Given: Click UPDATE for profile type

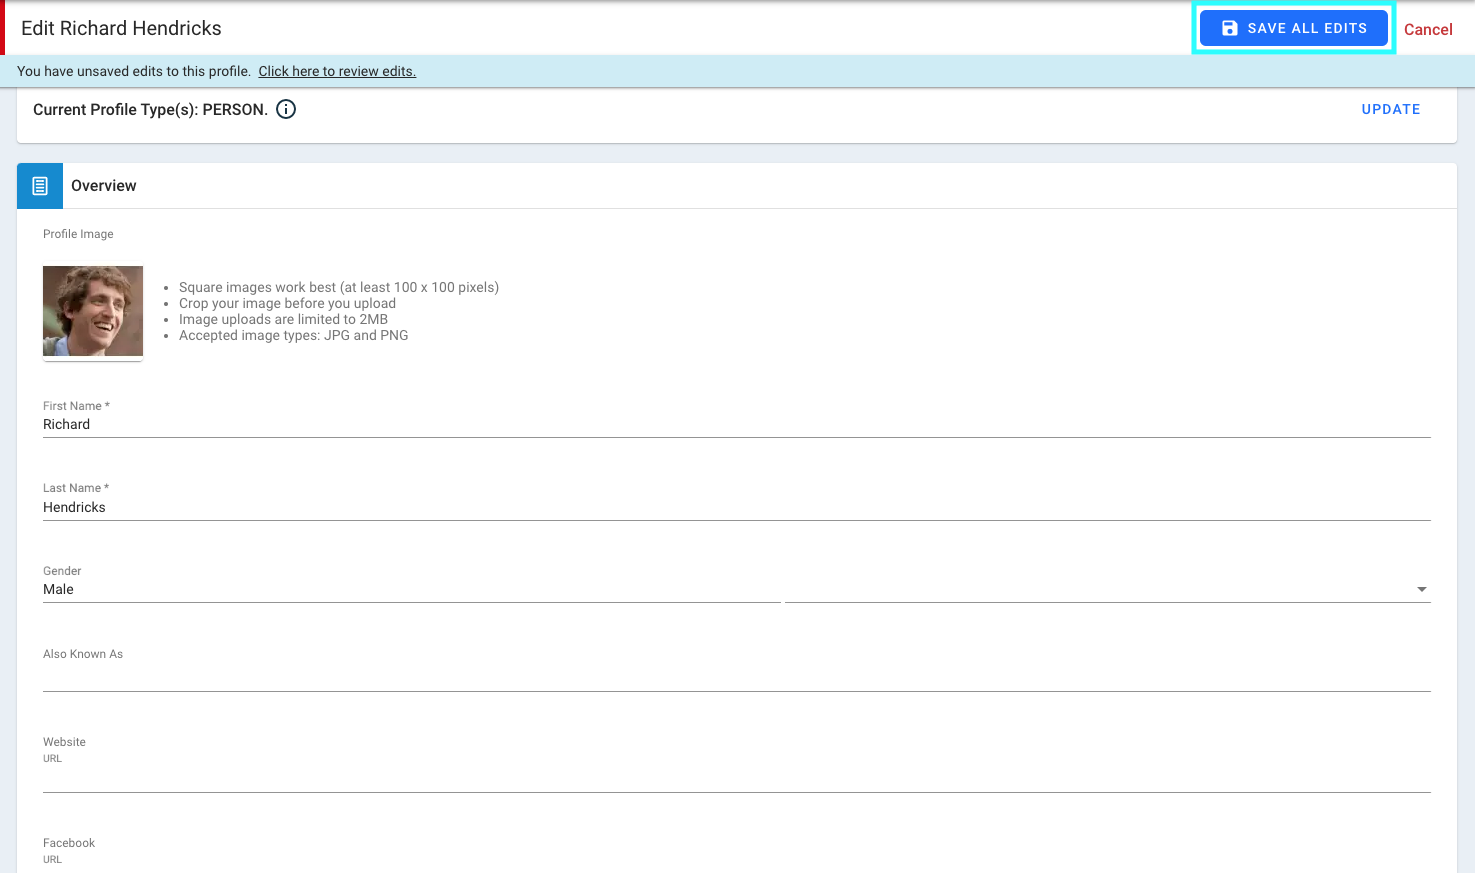Looking at the screenshot, I should (x=1391, y=109).
